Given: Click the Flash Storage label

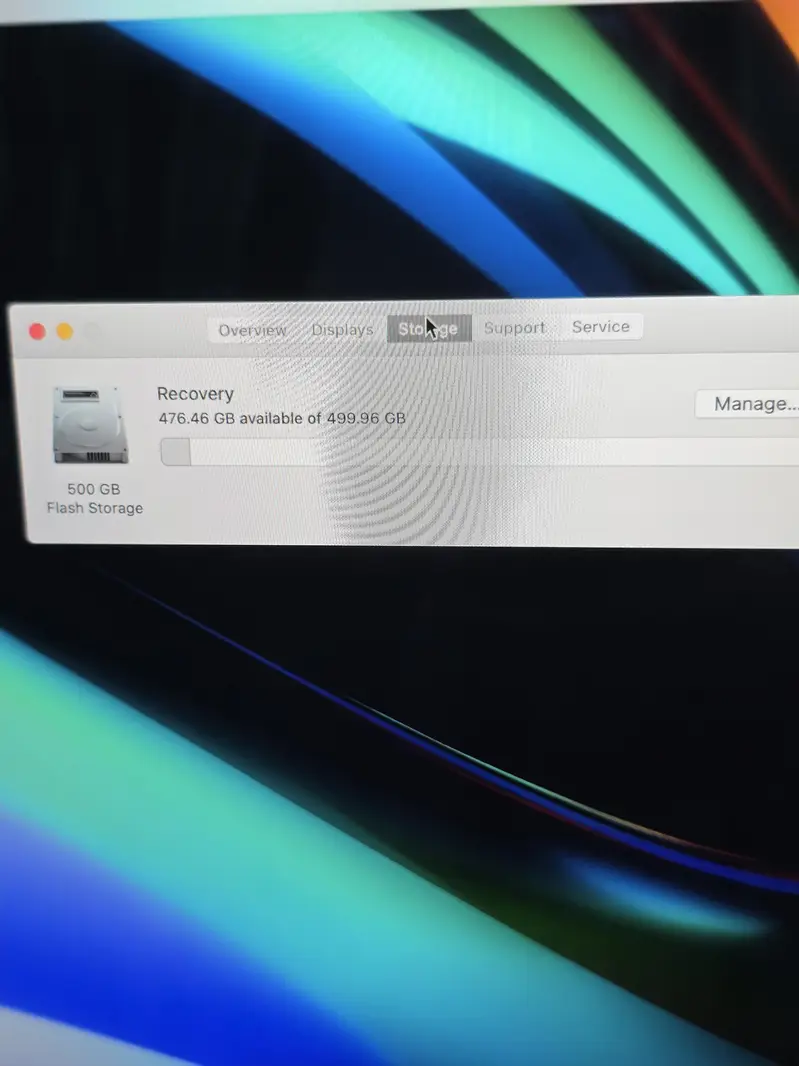Looking at the screenshot, I should [95, 508].
